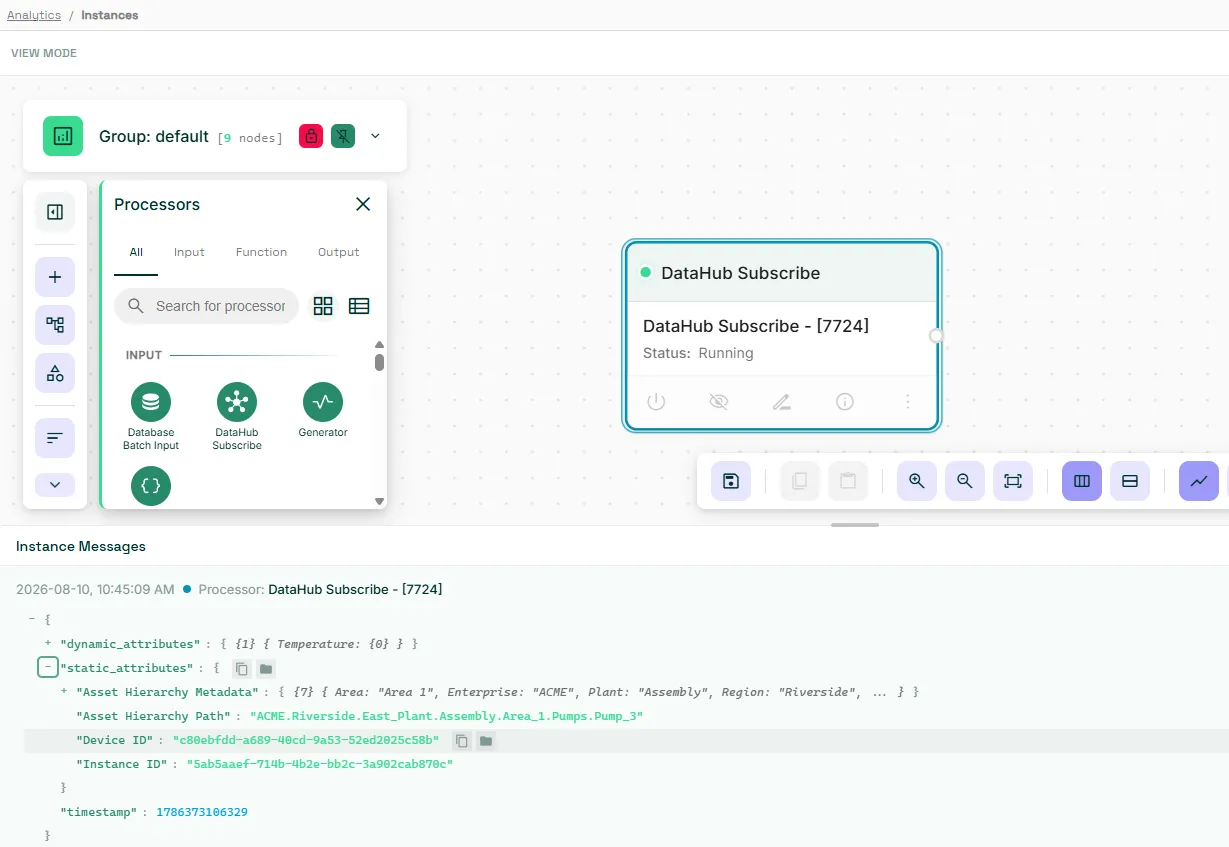Open info for DataHub Subscribe node
The width and height of the screenshot is (1229, 847).
coord(845,402)
